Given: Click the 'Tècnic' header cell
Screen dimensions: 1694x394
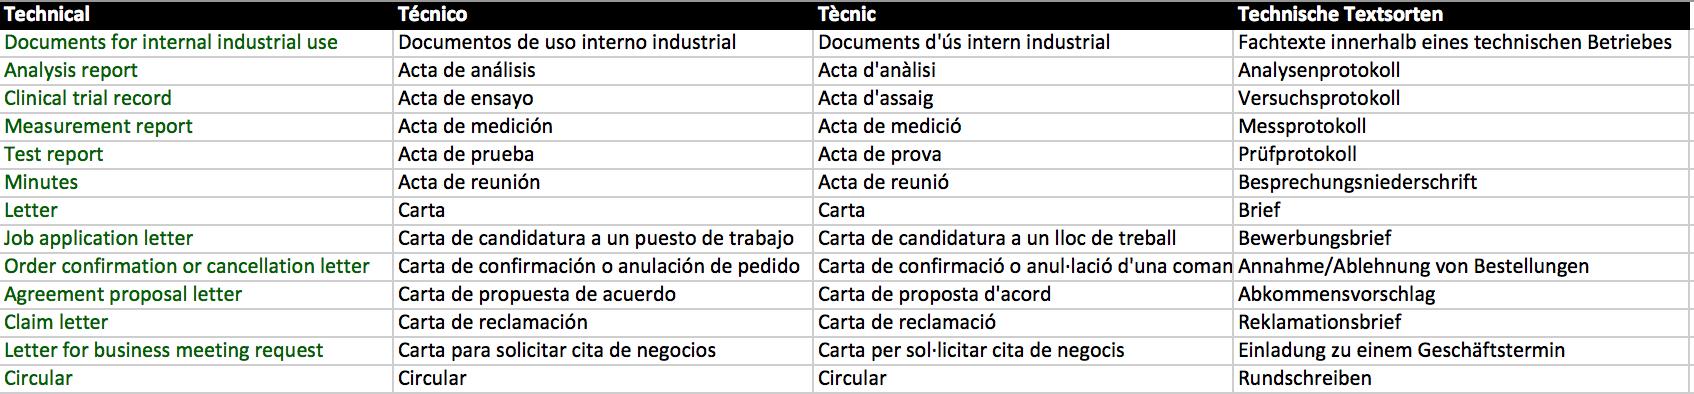Looking at the screenshot, I should point(1024,14).
